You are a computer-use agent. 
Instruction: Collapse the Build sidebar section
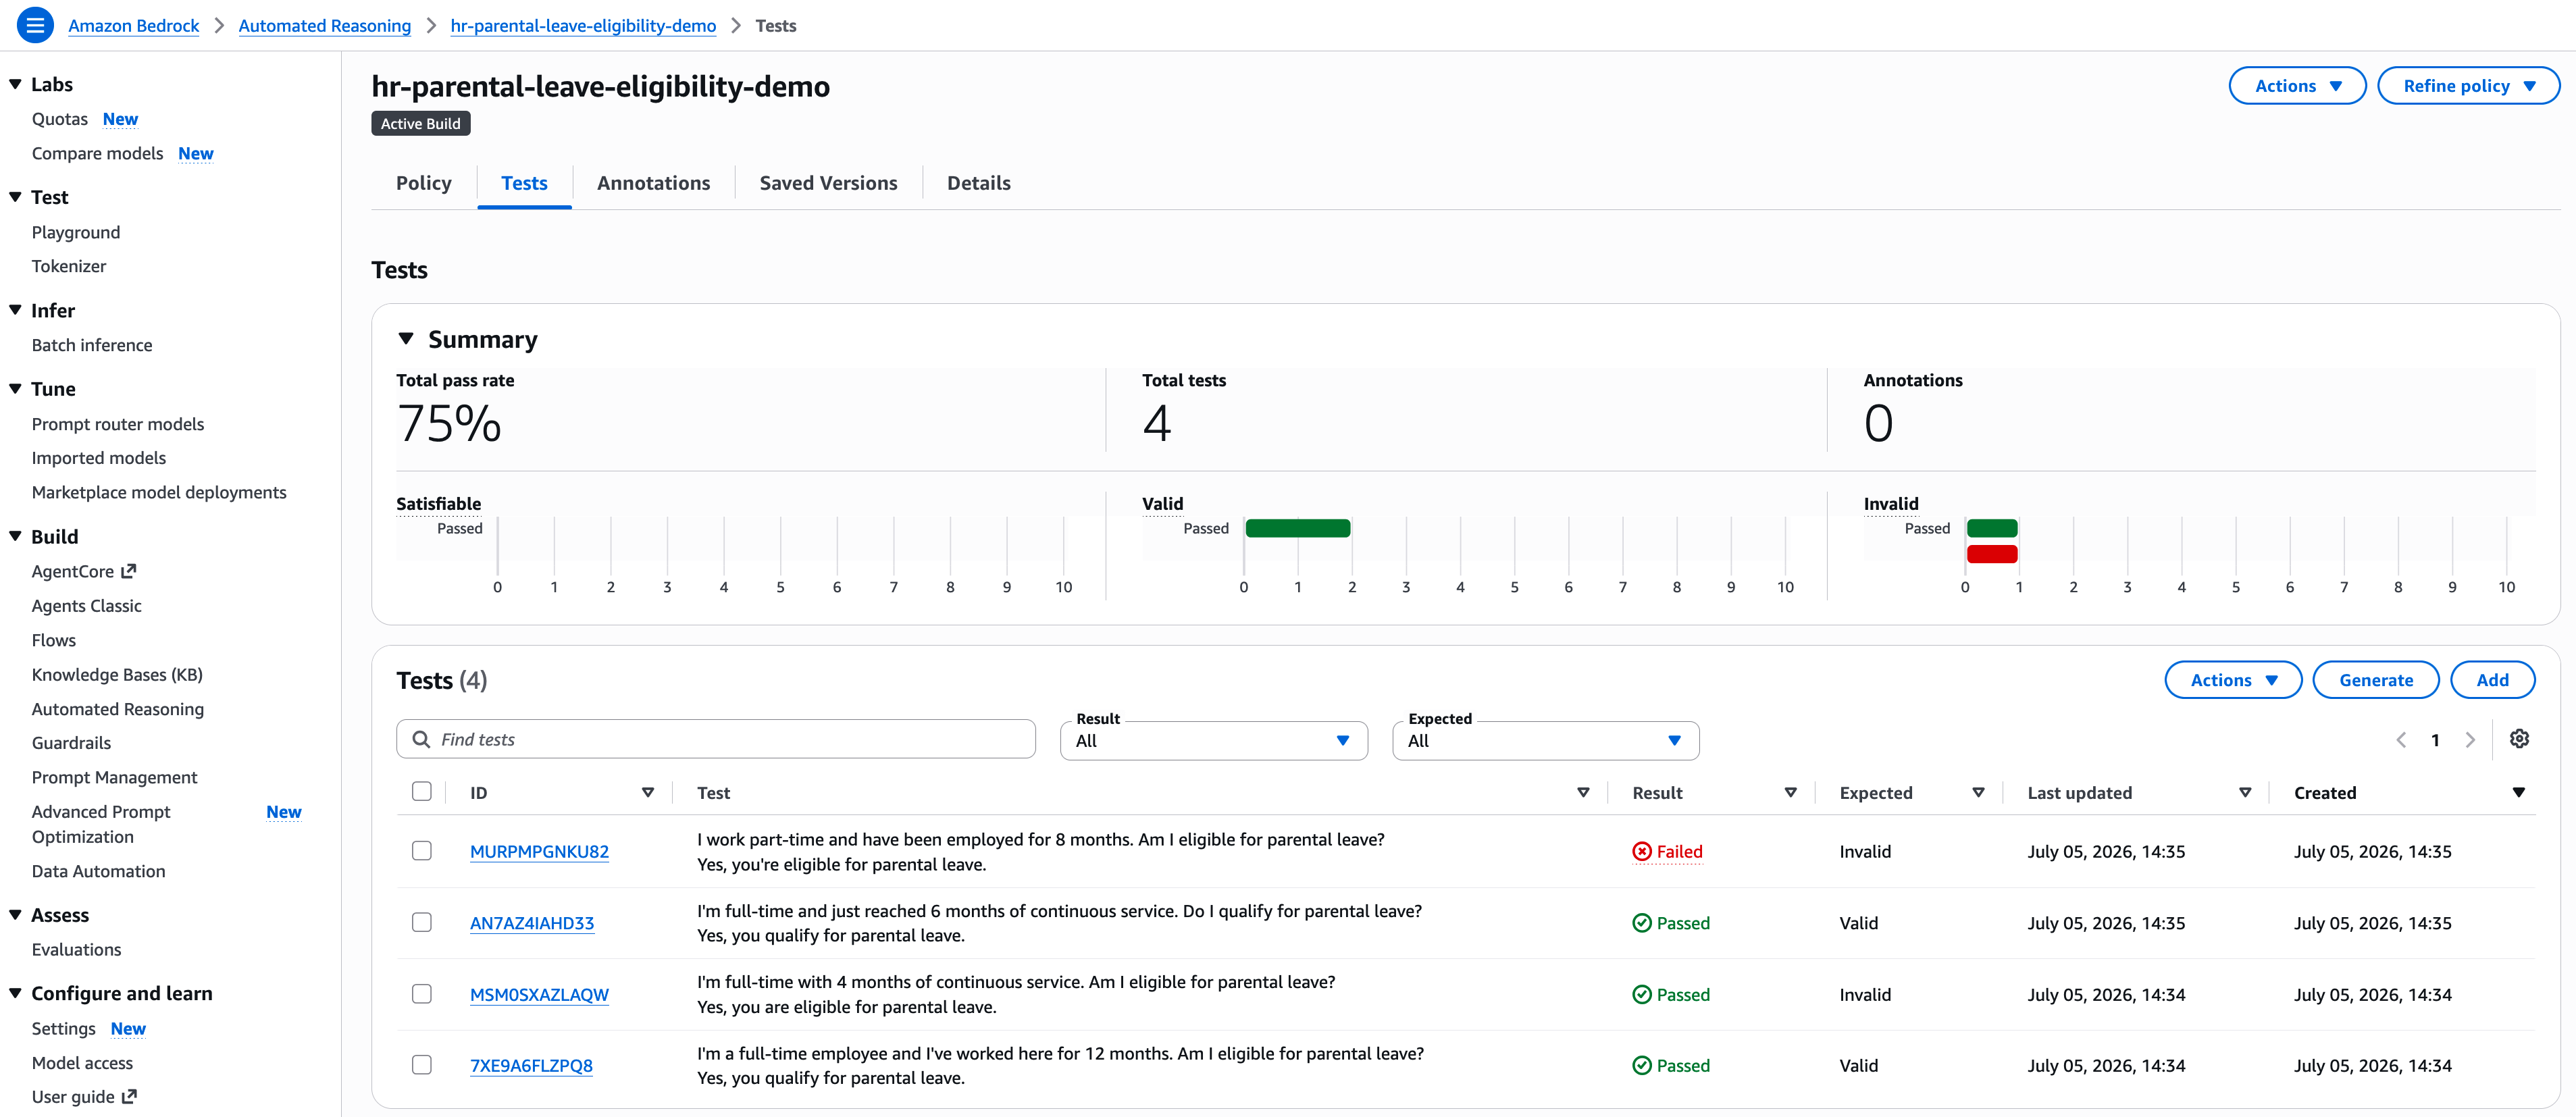point(15,536)
